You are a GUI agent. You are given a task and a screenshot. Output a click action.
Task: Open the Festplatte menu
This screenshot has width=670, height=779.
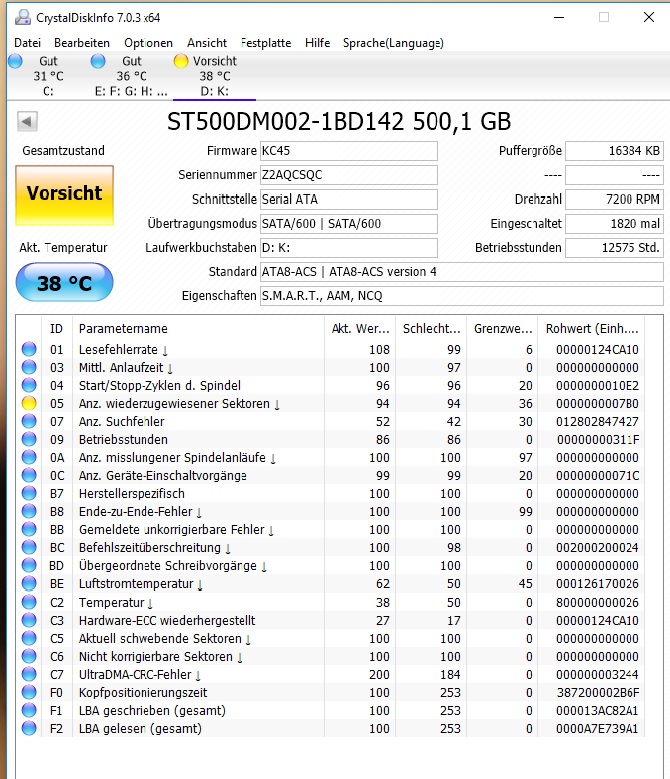[x=266, y=43]
